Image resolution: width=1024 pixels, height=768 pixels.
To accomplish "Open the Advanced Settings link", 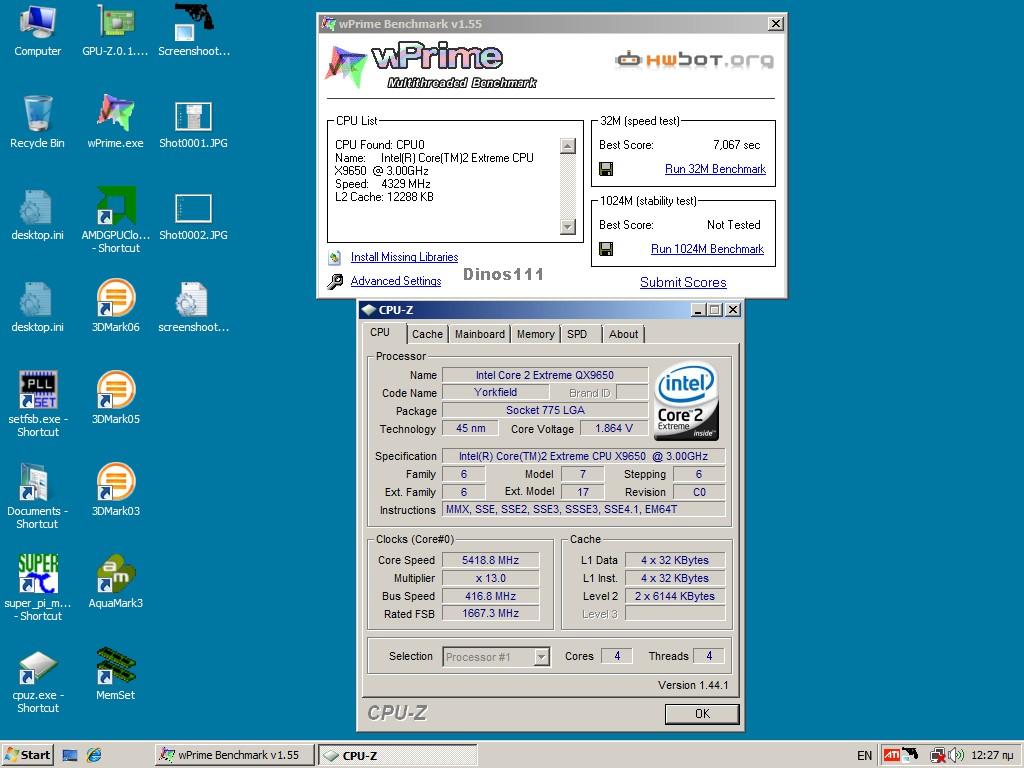I will (x=396, y=281).
